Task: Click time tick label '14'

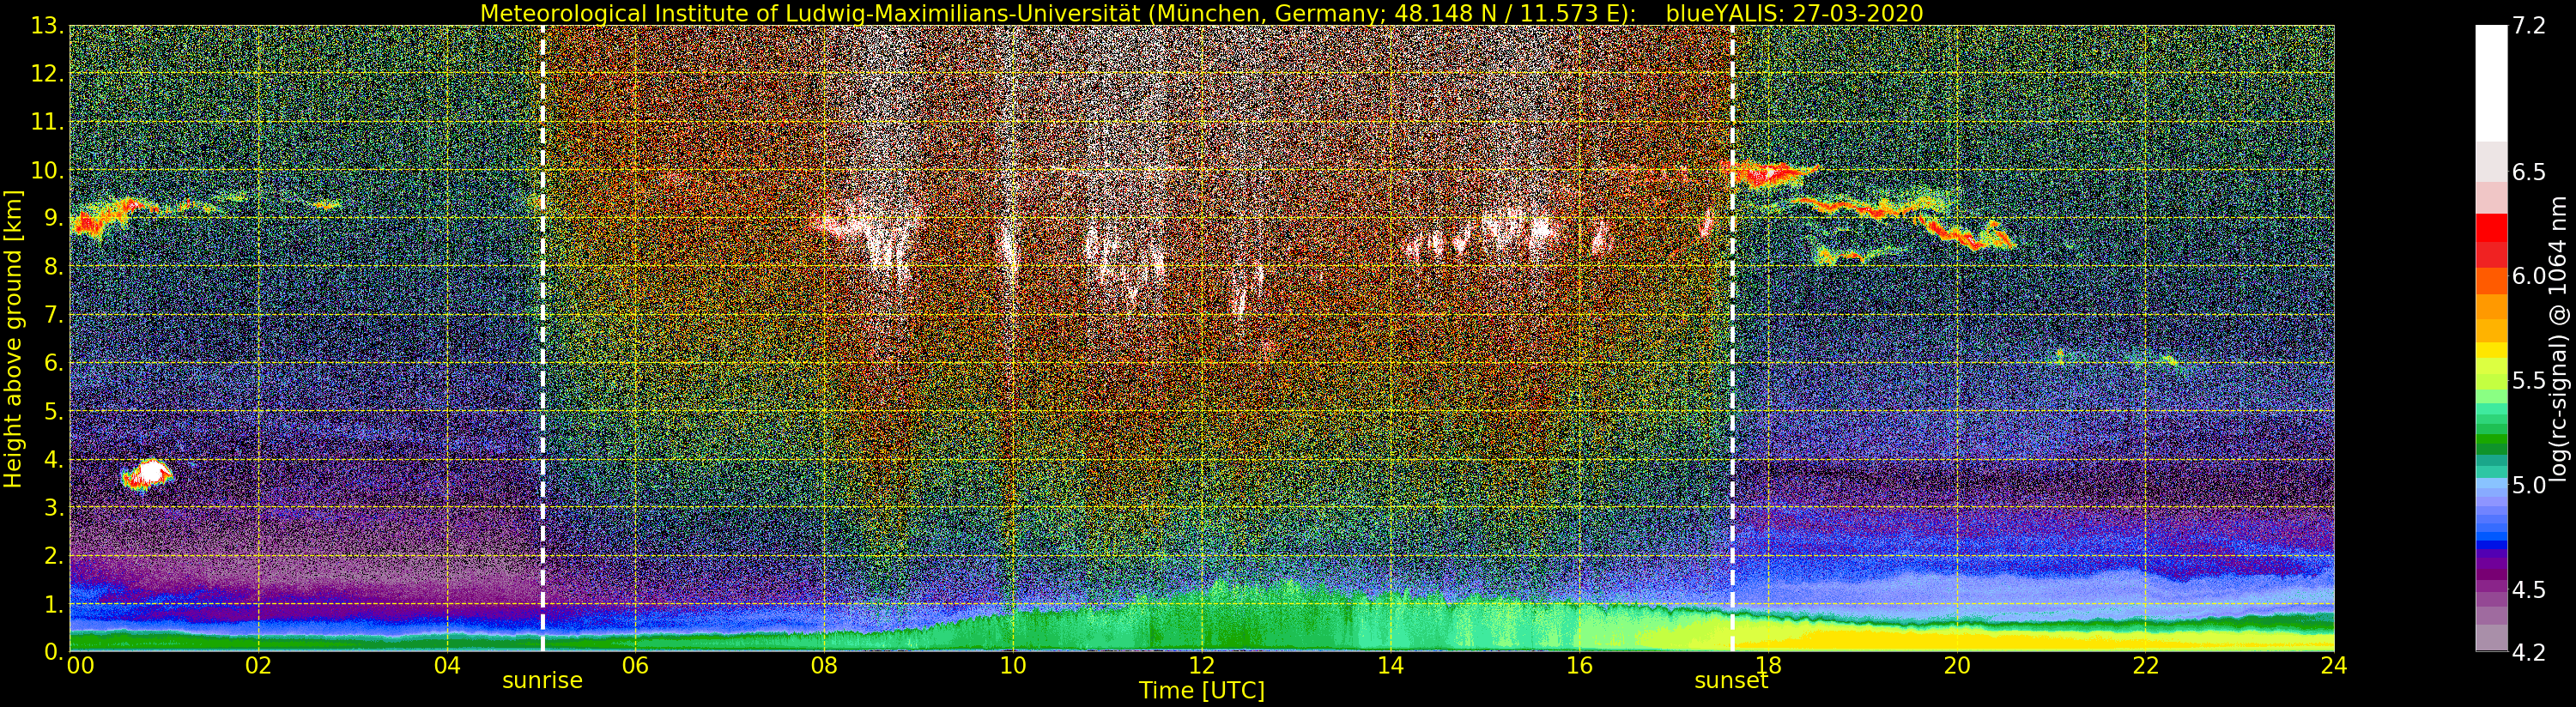Action: (x=1390, y=666)
